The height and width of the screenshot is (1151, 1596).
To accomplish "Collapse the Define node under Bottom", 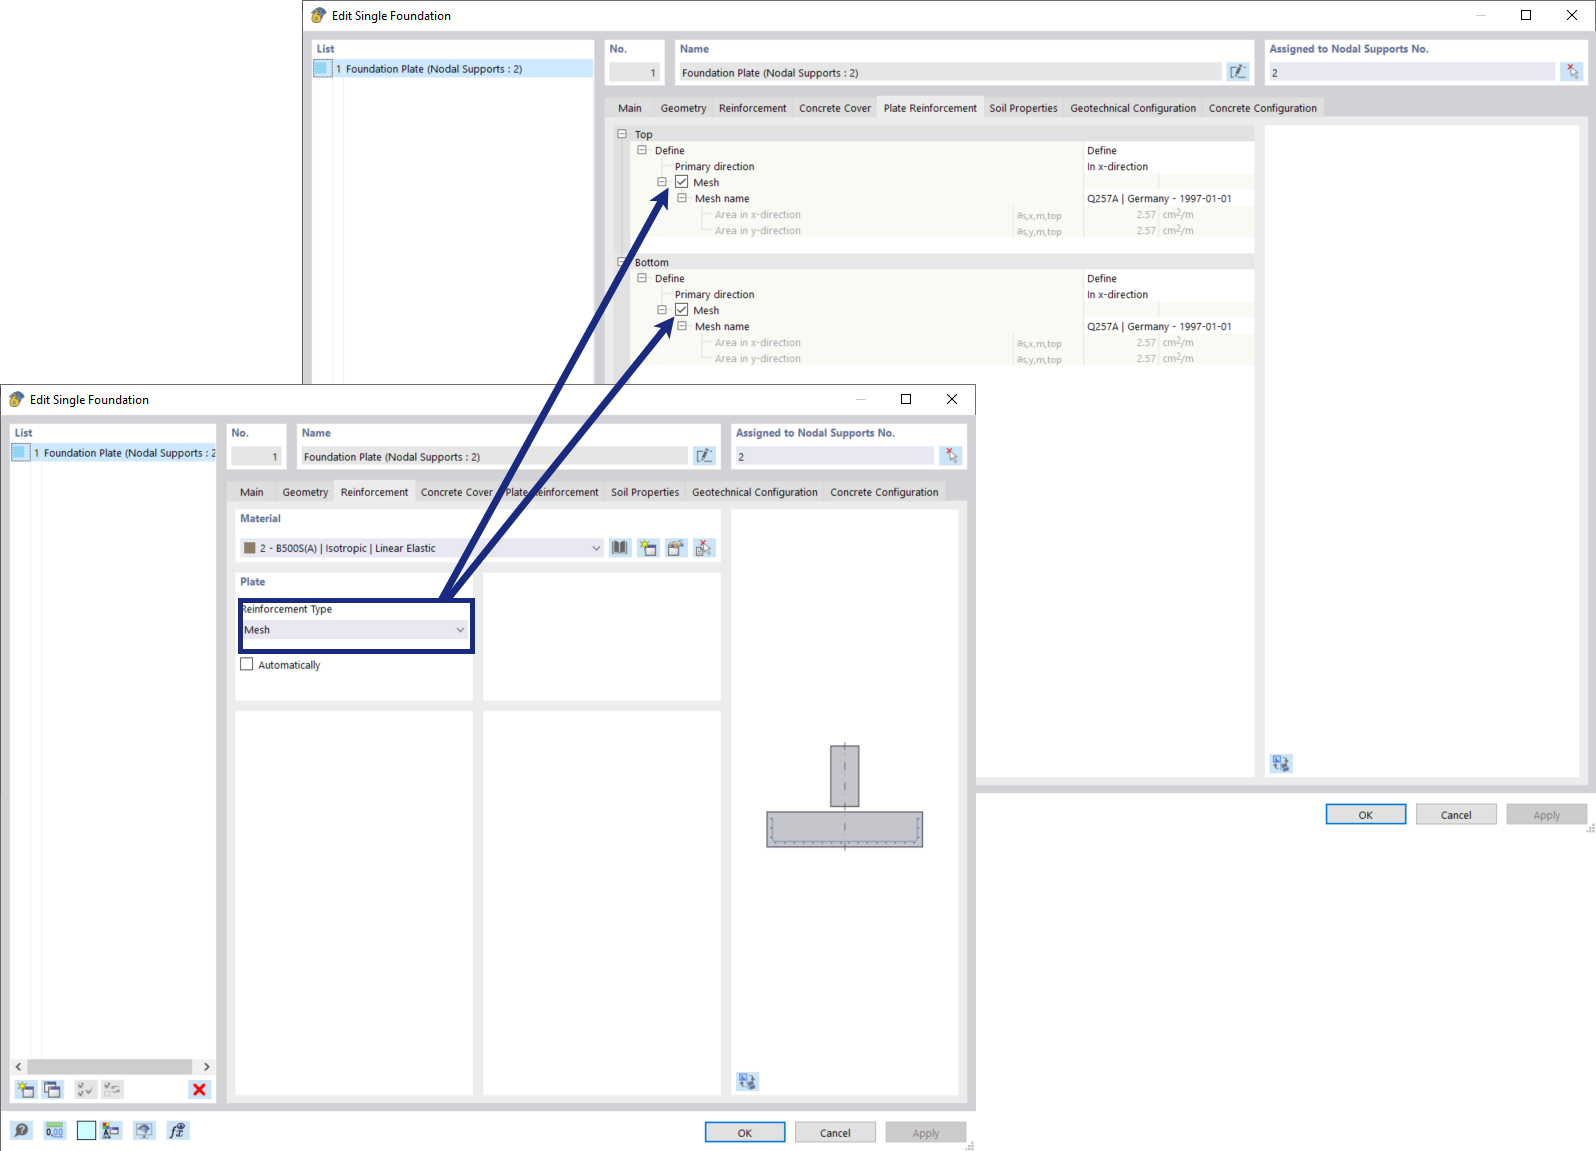I will pyautogui.click(x=642, y=278).
